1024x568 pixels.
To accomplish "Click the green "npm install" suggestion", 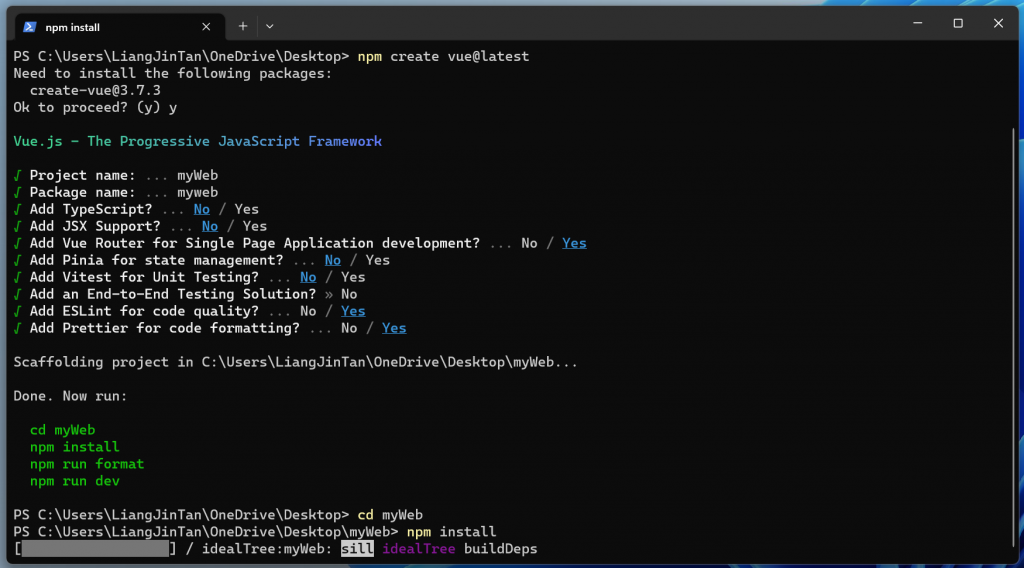I will (x=75, y=447).
